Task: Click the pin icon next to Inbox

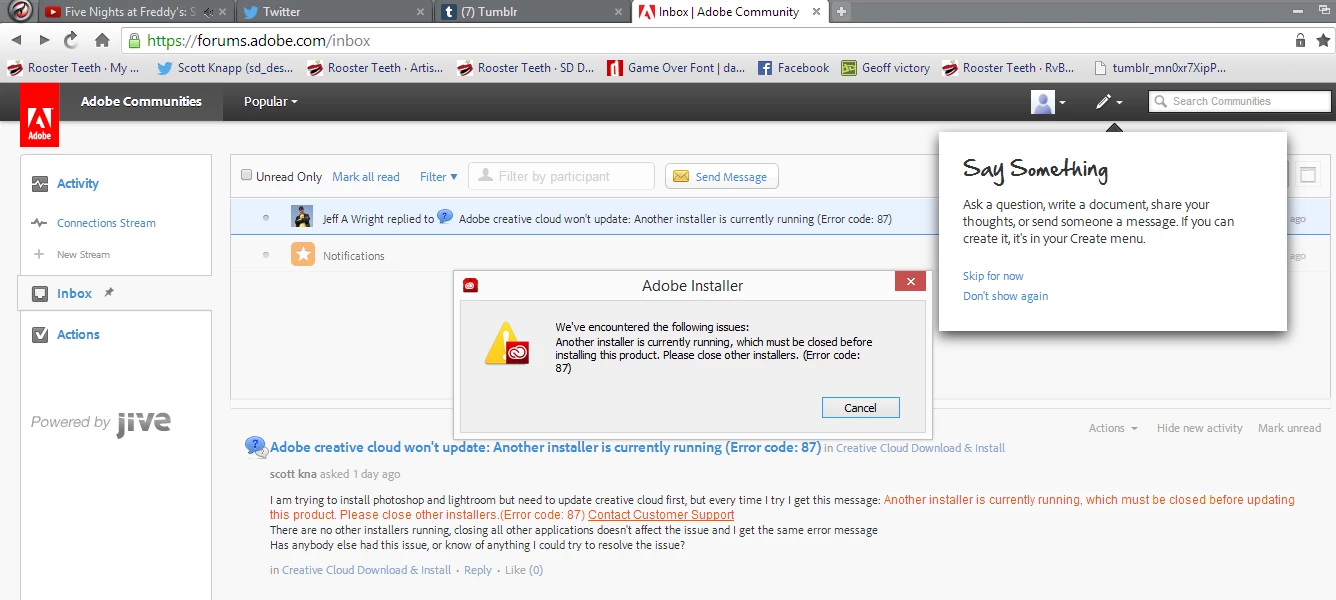Action: 109,293
